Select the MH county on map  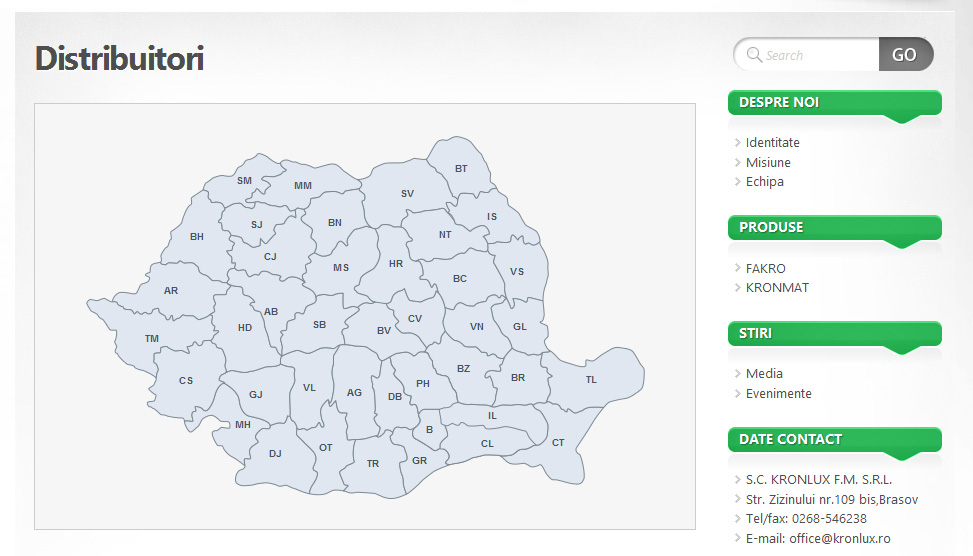pos(243,424)
